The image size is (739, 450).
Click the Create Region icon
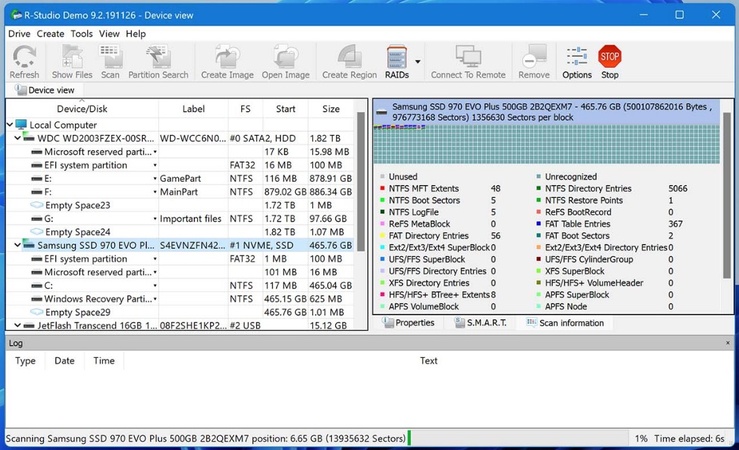349,61
